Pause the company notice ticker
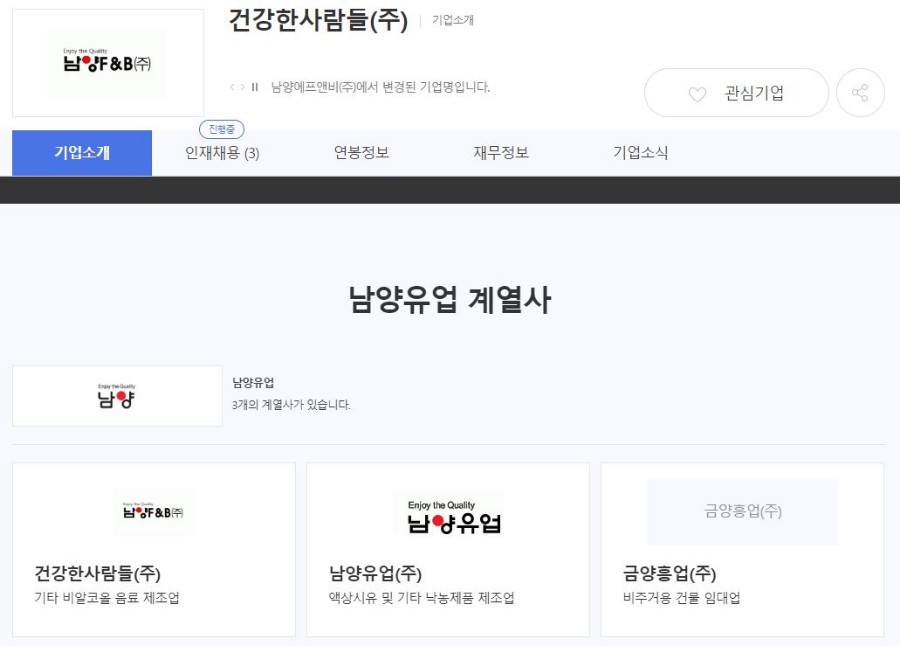This screenshot has width=900, height=646. 255,87
